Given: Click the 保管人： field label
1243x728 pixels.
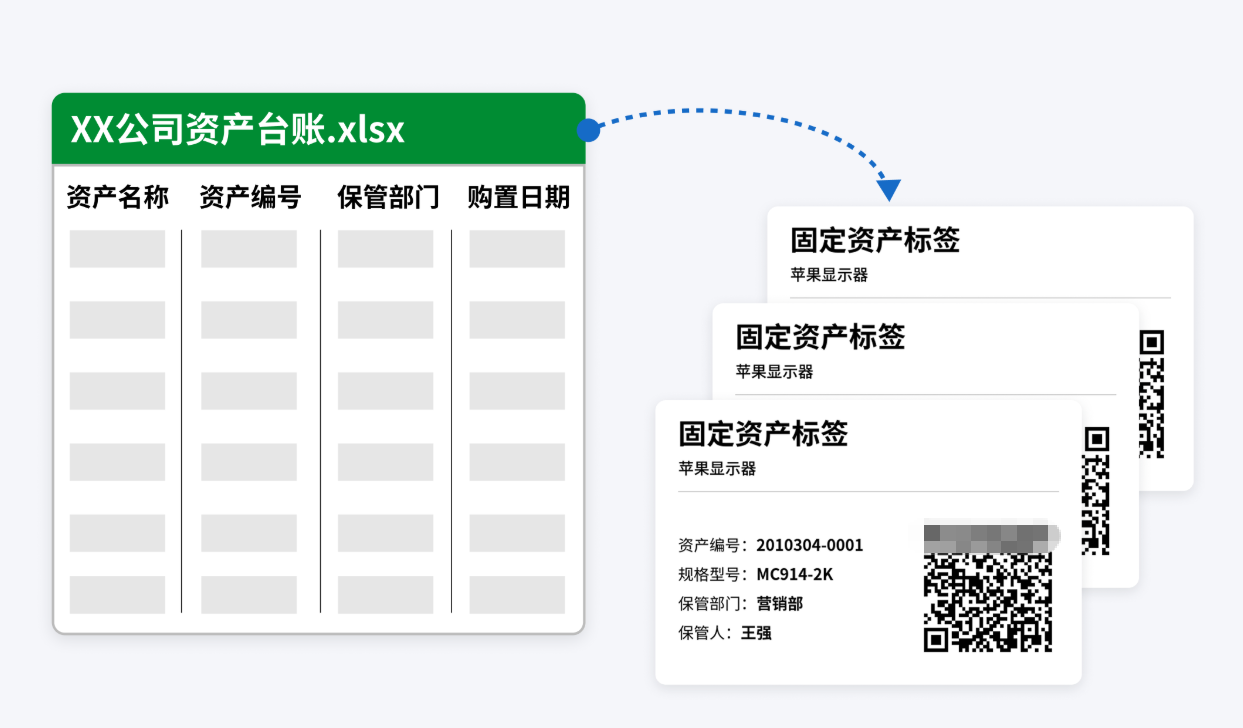Looking at the screenshot, I should [x=705, y=632].
